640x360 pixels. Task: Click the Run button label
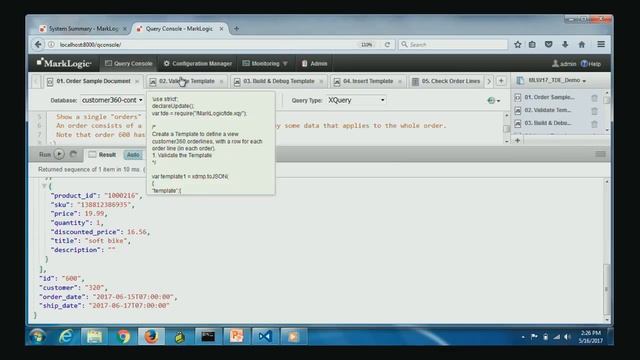coord(45,155)
